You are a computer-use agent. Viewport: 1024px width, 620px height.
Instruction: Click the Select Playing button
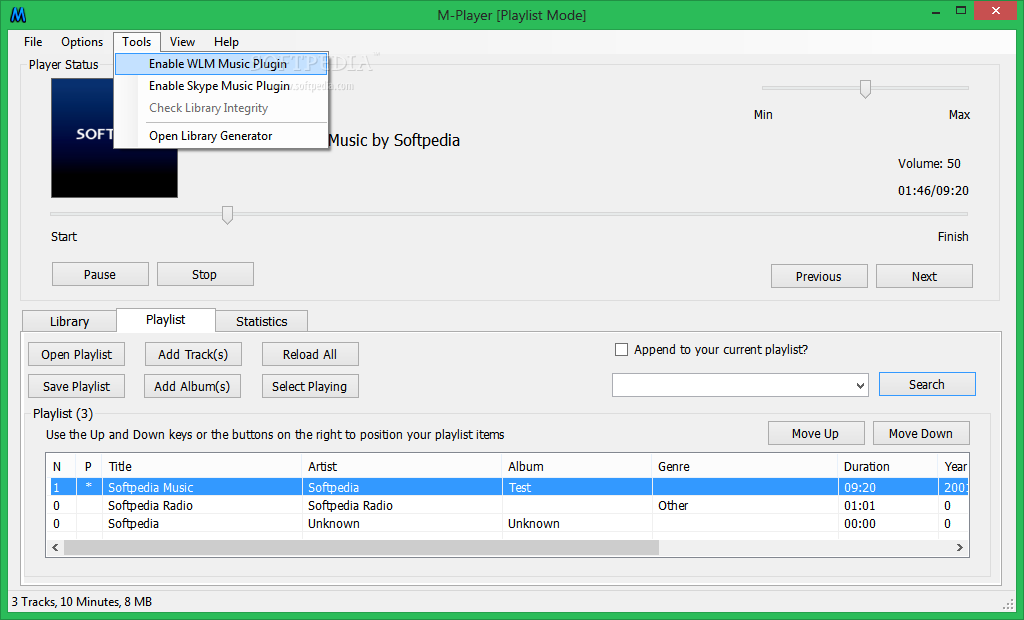tap(310, 386)
